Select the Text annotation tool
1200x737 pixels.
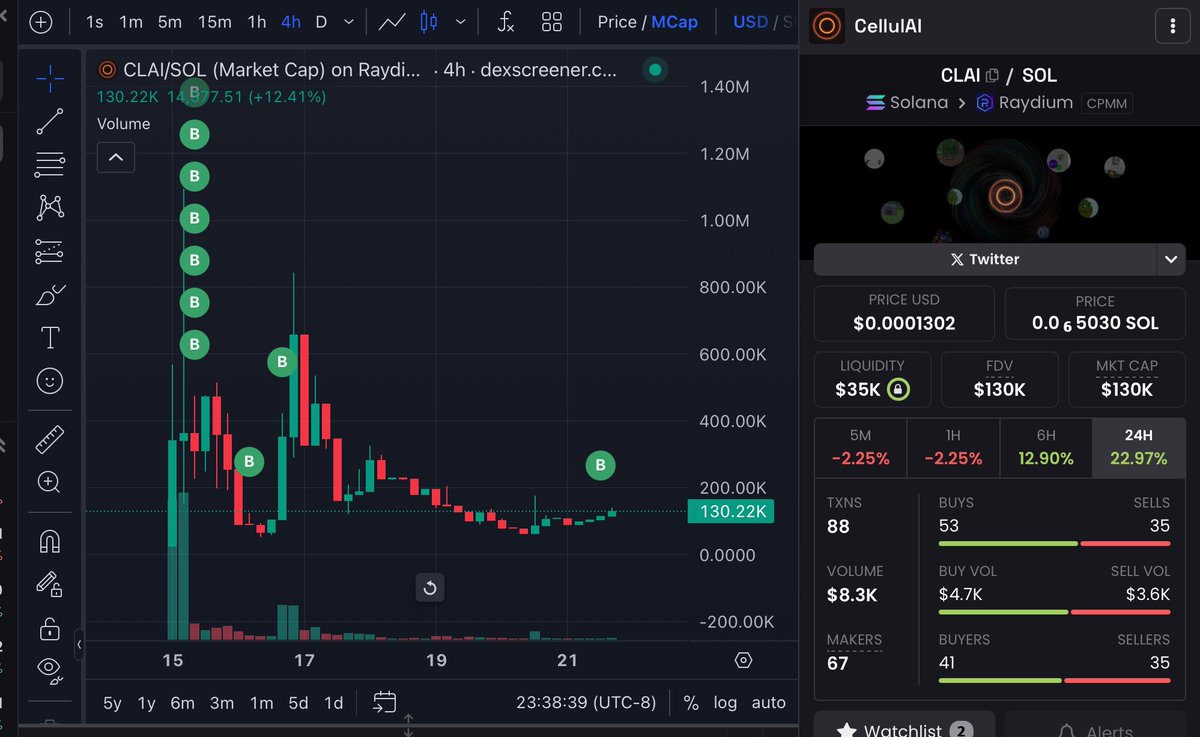49,338
